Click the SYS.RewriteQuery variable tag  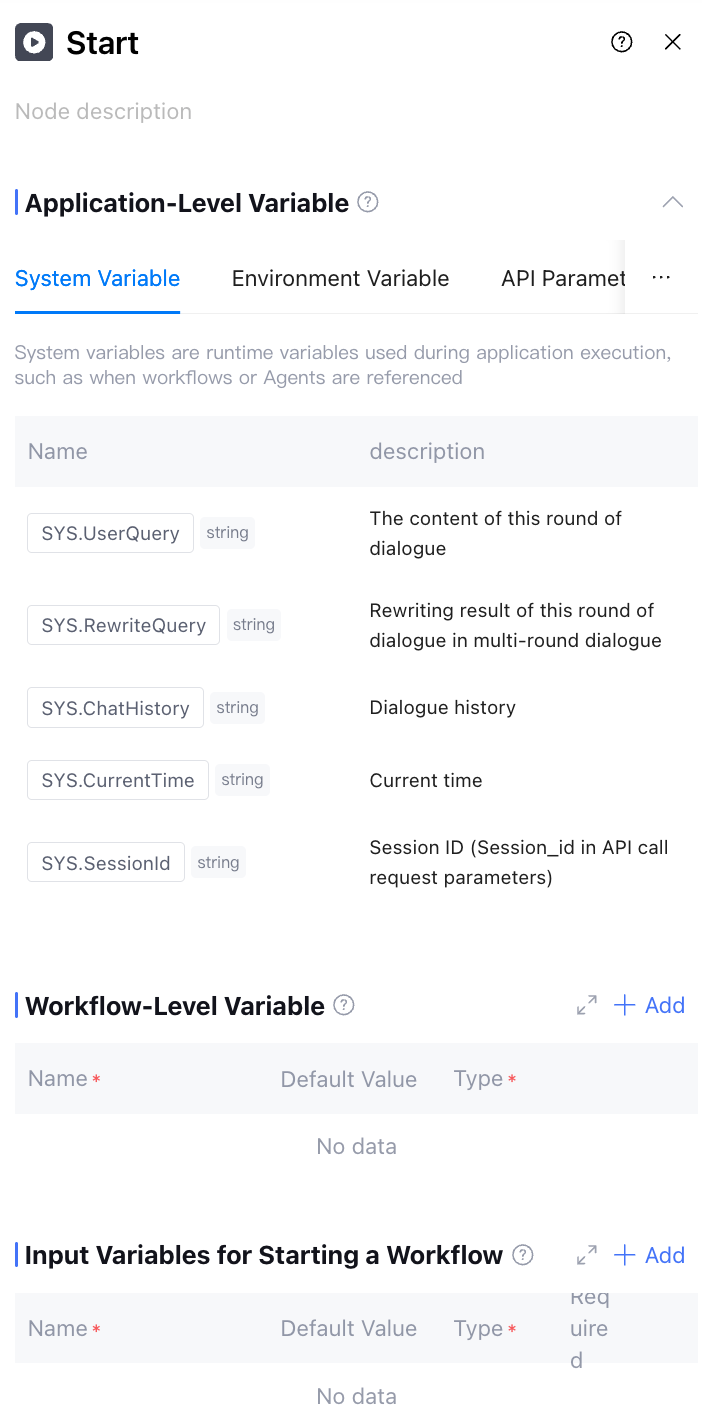pos(123,625)
